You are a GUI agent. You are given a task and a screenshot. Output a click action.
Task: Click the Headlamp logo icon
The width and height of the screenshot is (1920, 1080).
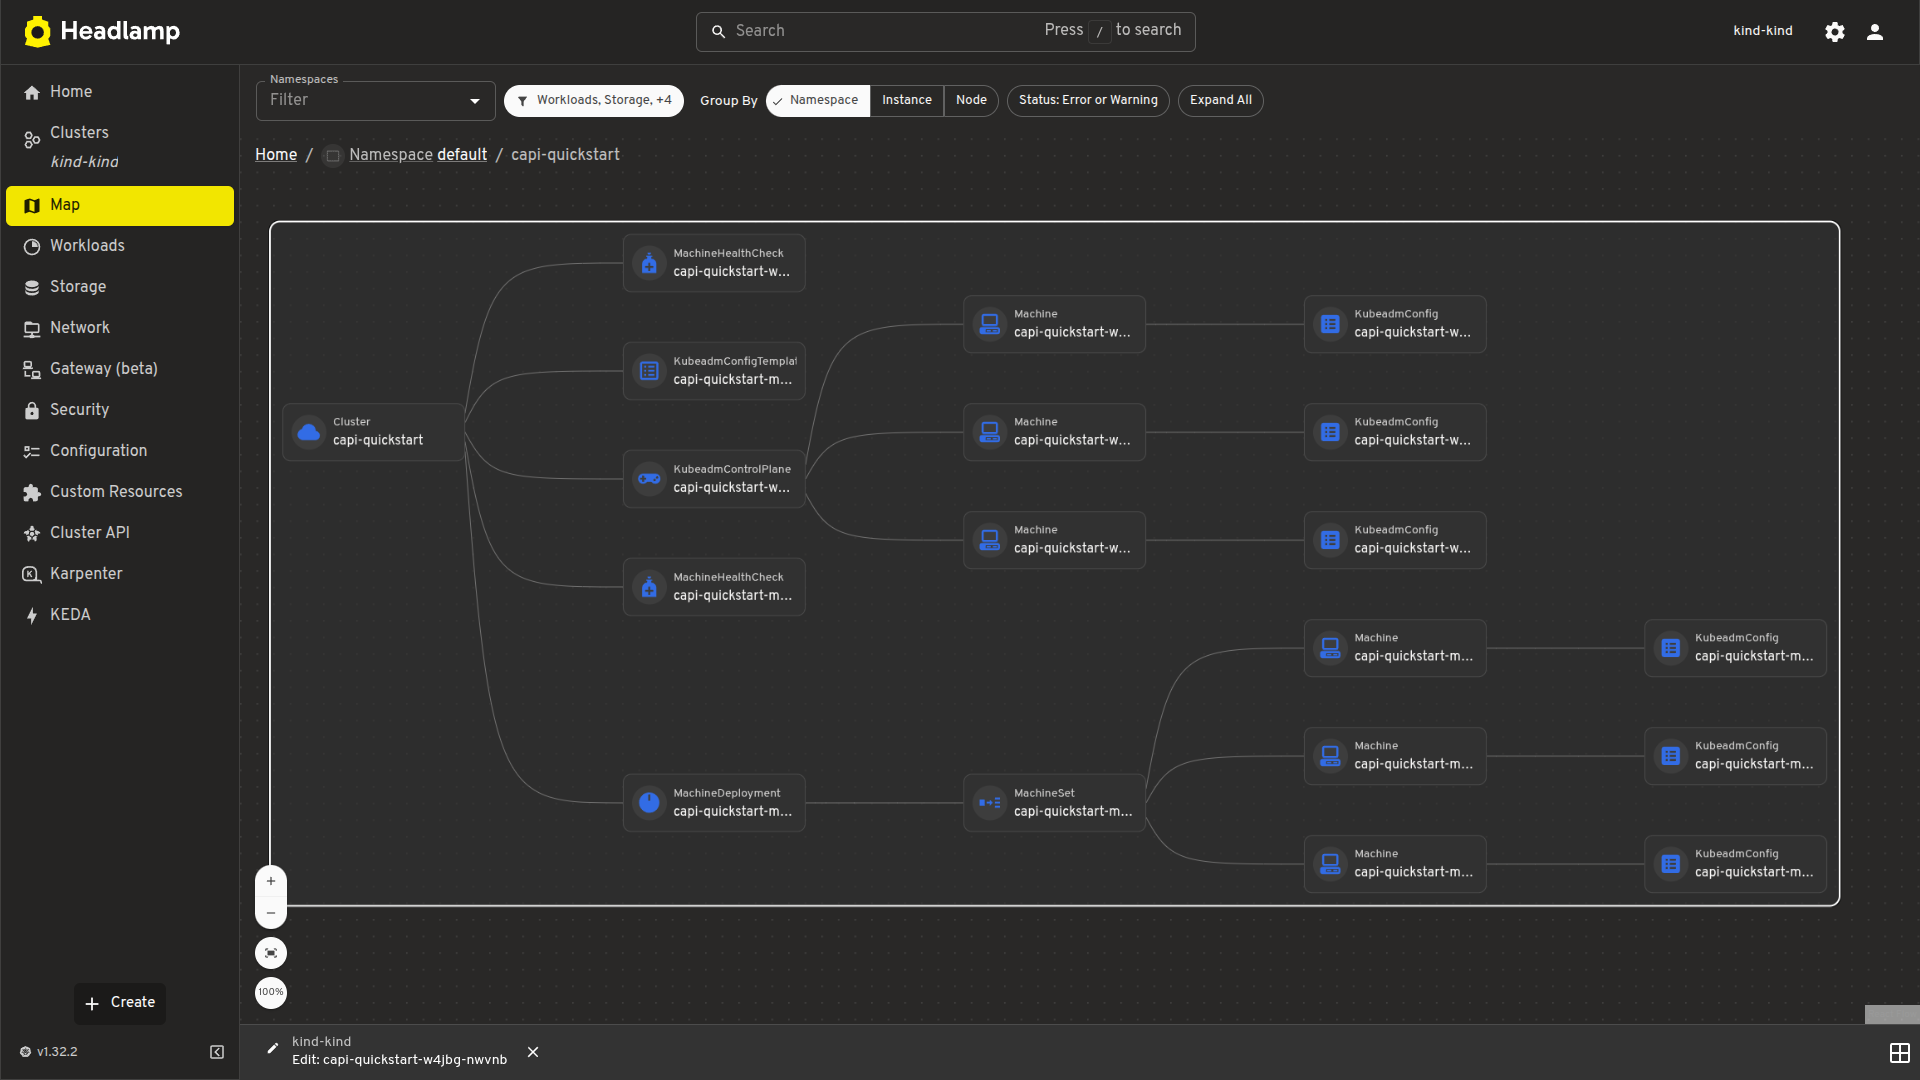tap(37, 32)
